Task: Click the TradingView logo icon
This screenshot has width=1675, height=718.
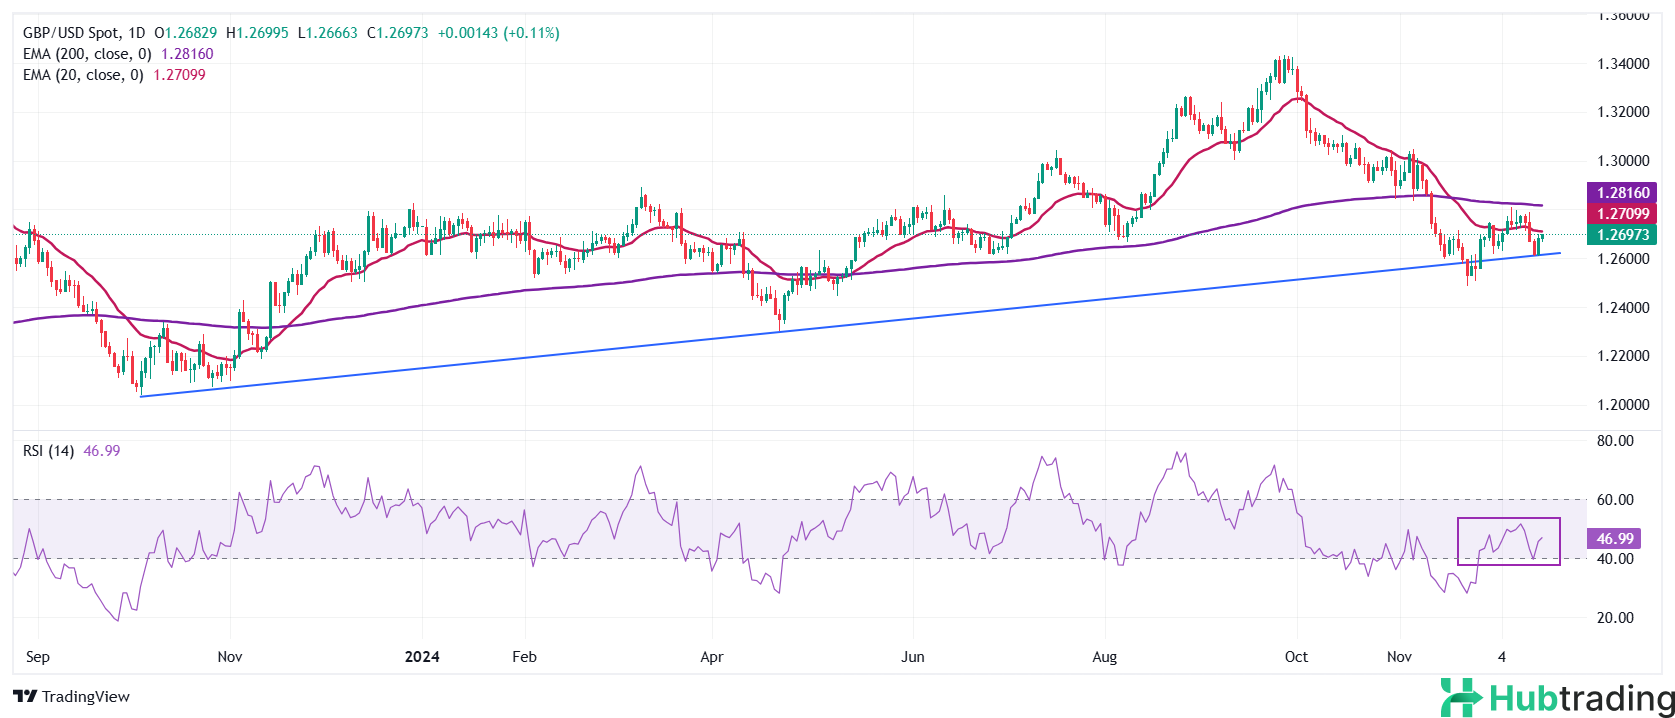Action: point(25,696)
